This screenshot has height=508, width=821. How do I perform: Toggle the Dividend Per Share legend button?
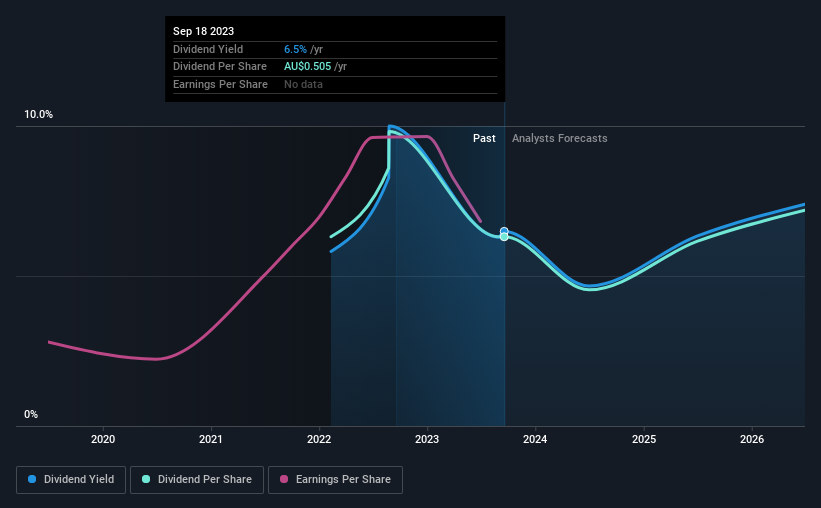197,480
